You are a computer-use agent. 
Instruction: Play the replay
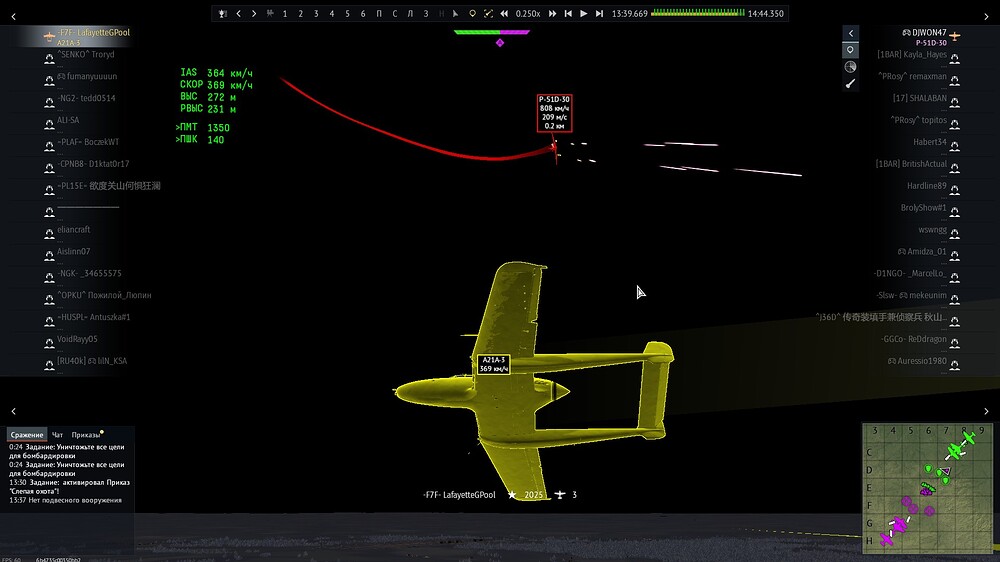pyautogui.click(x=584, y=13)
